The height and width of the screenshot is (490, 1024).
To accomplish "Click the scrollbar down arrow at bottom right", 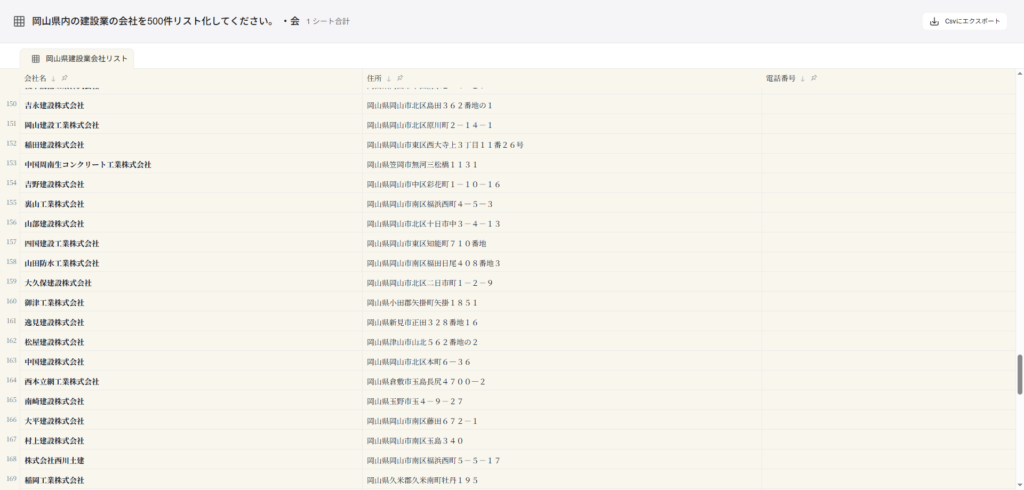I will click(1019, 485).
